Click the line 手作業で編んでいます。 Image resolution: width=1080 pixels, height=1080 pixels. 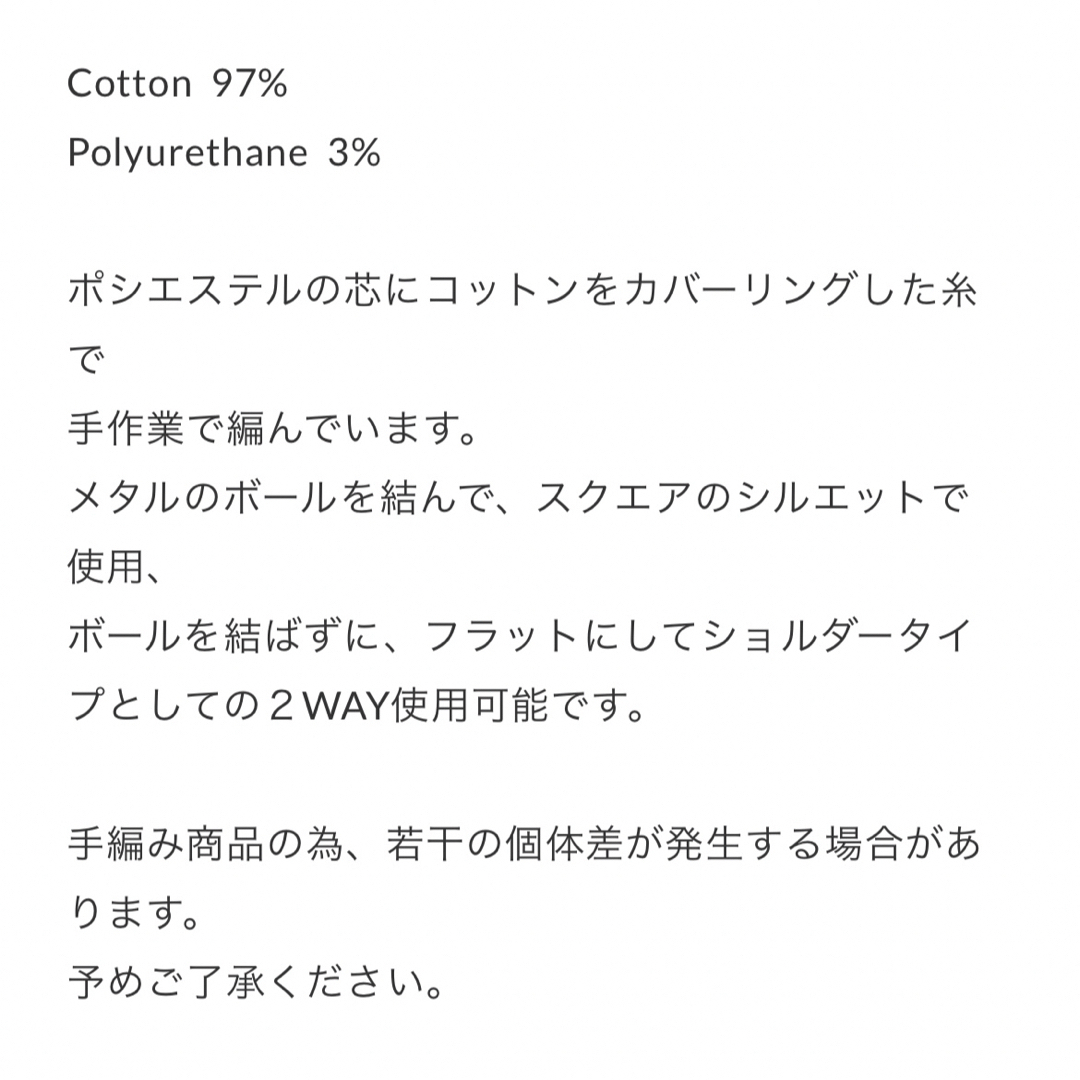coord(273,428)
